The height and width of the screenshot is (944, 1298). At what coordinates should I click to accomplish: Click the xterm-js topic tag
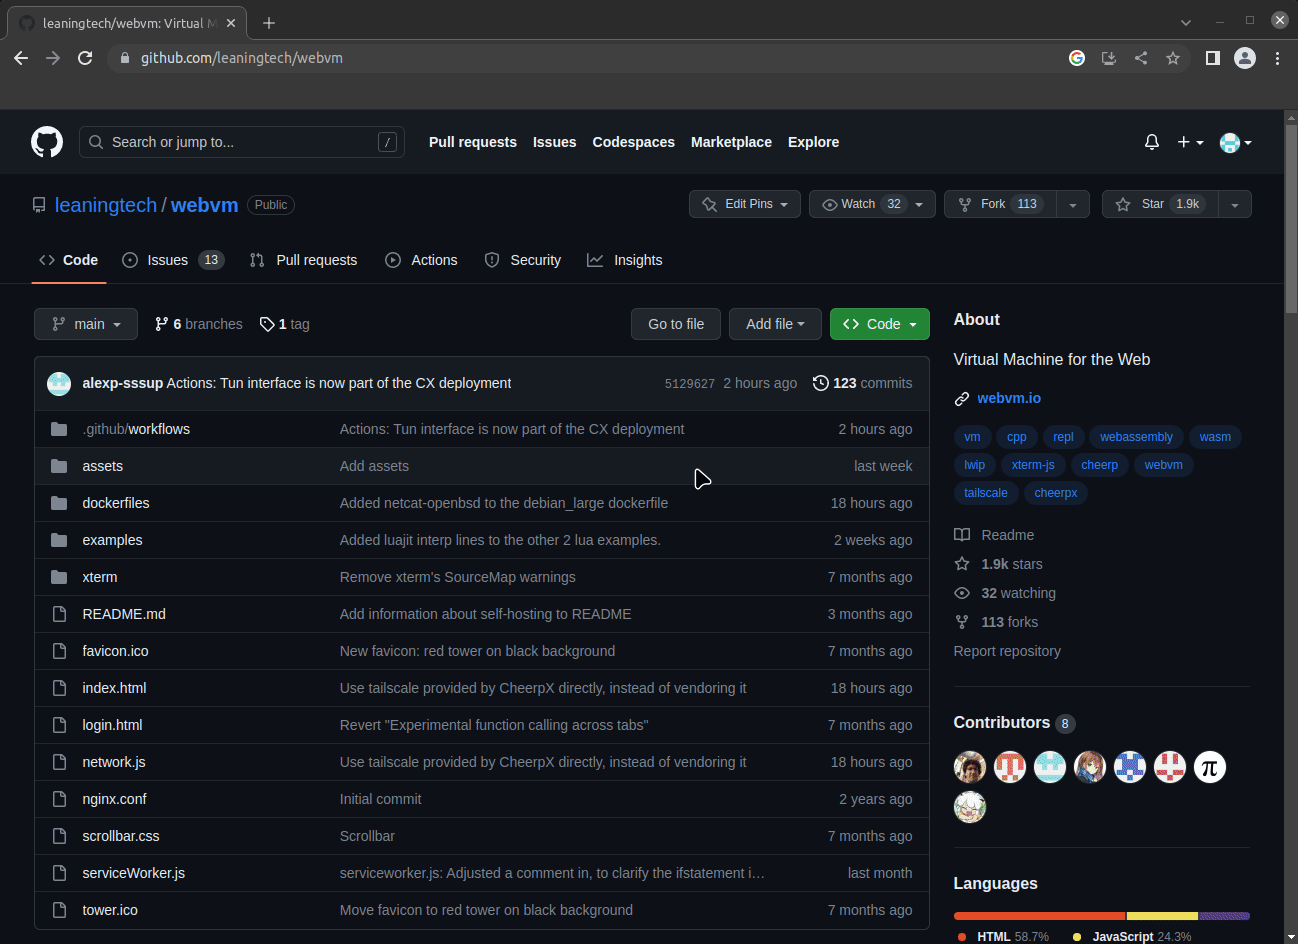1033,465
